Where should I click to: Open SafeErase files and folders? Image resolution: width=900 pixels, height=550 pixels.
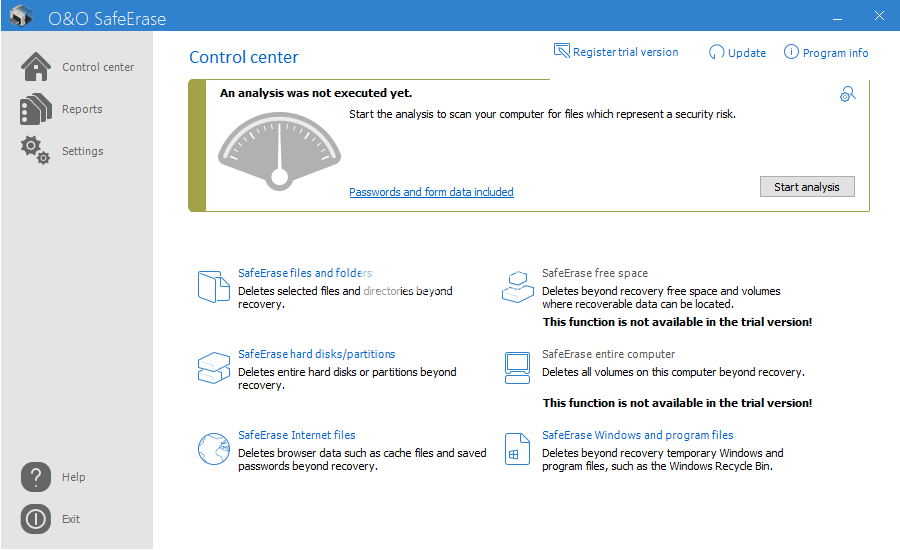(x=305, y=273)
